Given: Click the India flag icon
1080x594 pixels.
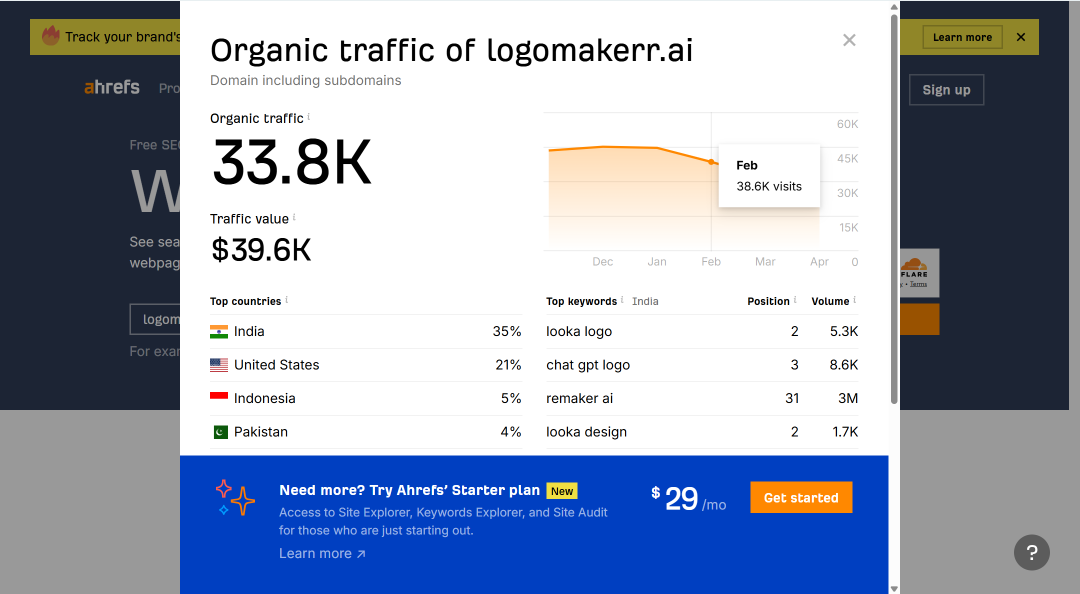Looking at the screenshot, I should (x=219, y=331).
